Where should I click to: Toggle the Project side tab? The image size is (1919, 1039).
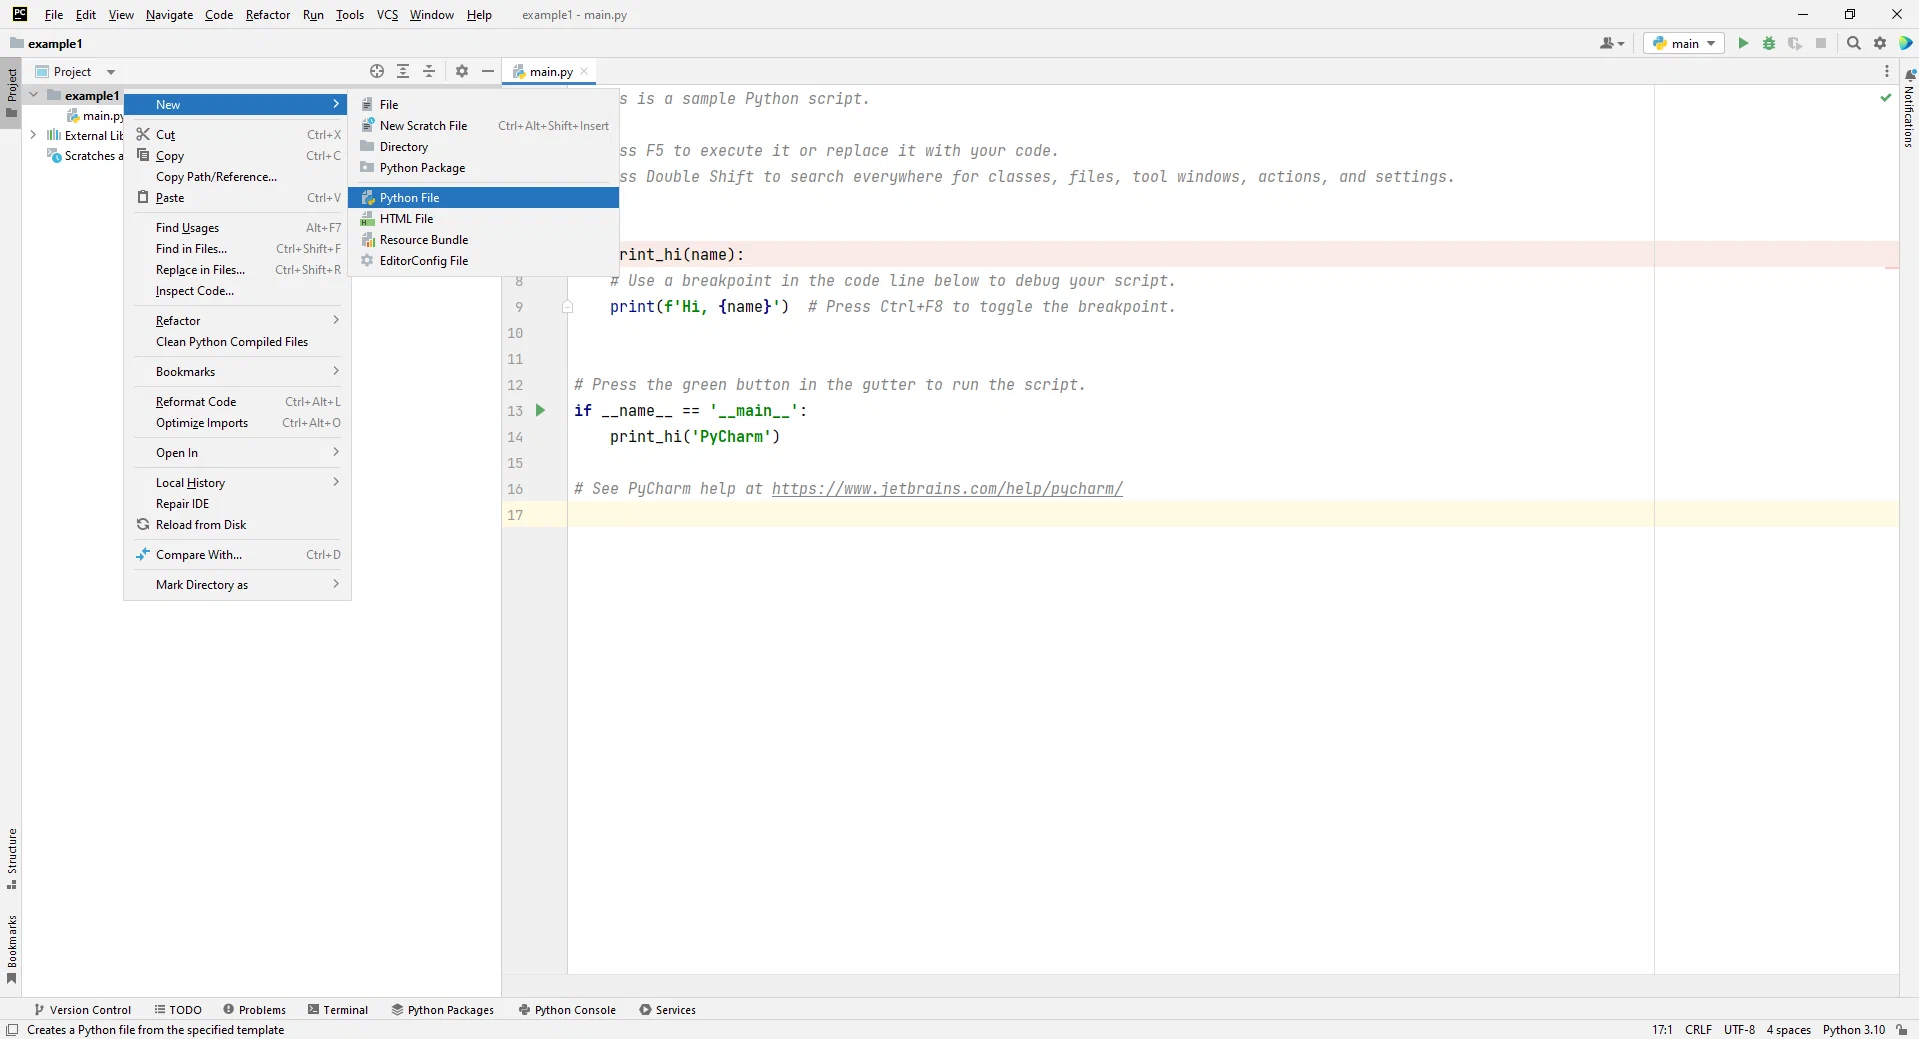coord(11,92)
